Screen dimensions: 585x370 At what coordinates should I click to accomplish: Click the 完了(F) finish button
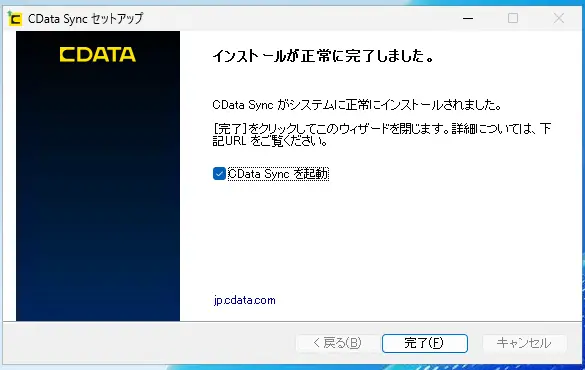coord(425,343)
